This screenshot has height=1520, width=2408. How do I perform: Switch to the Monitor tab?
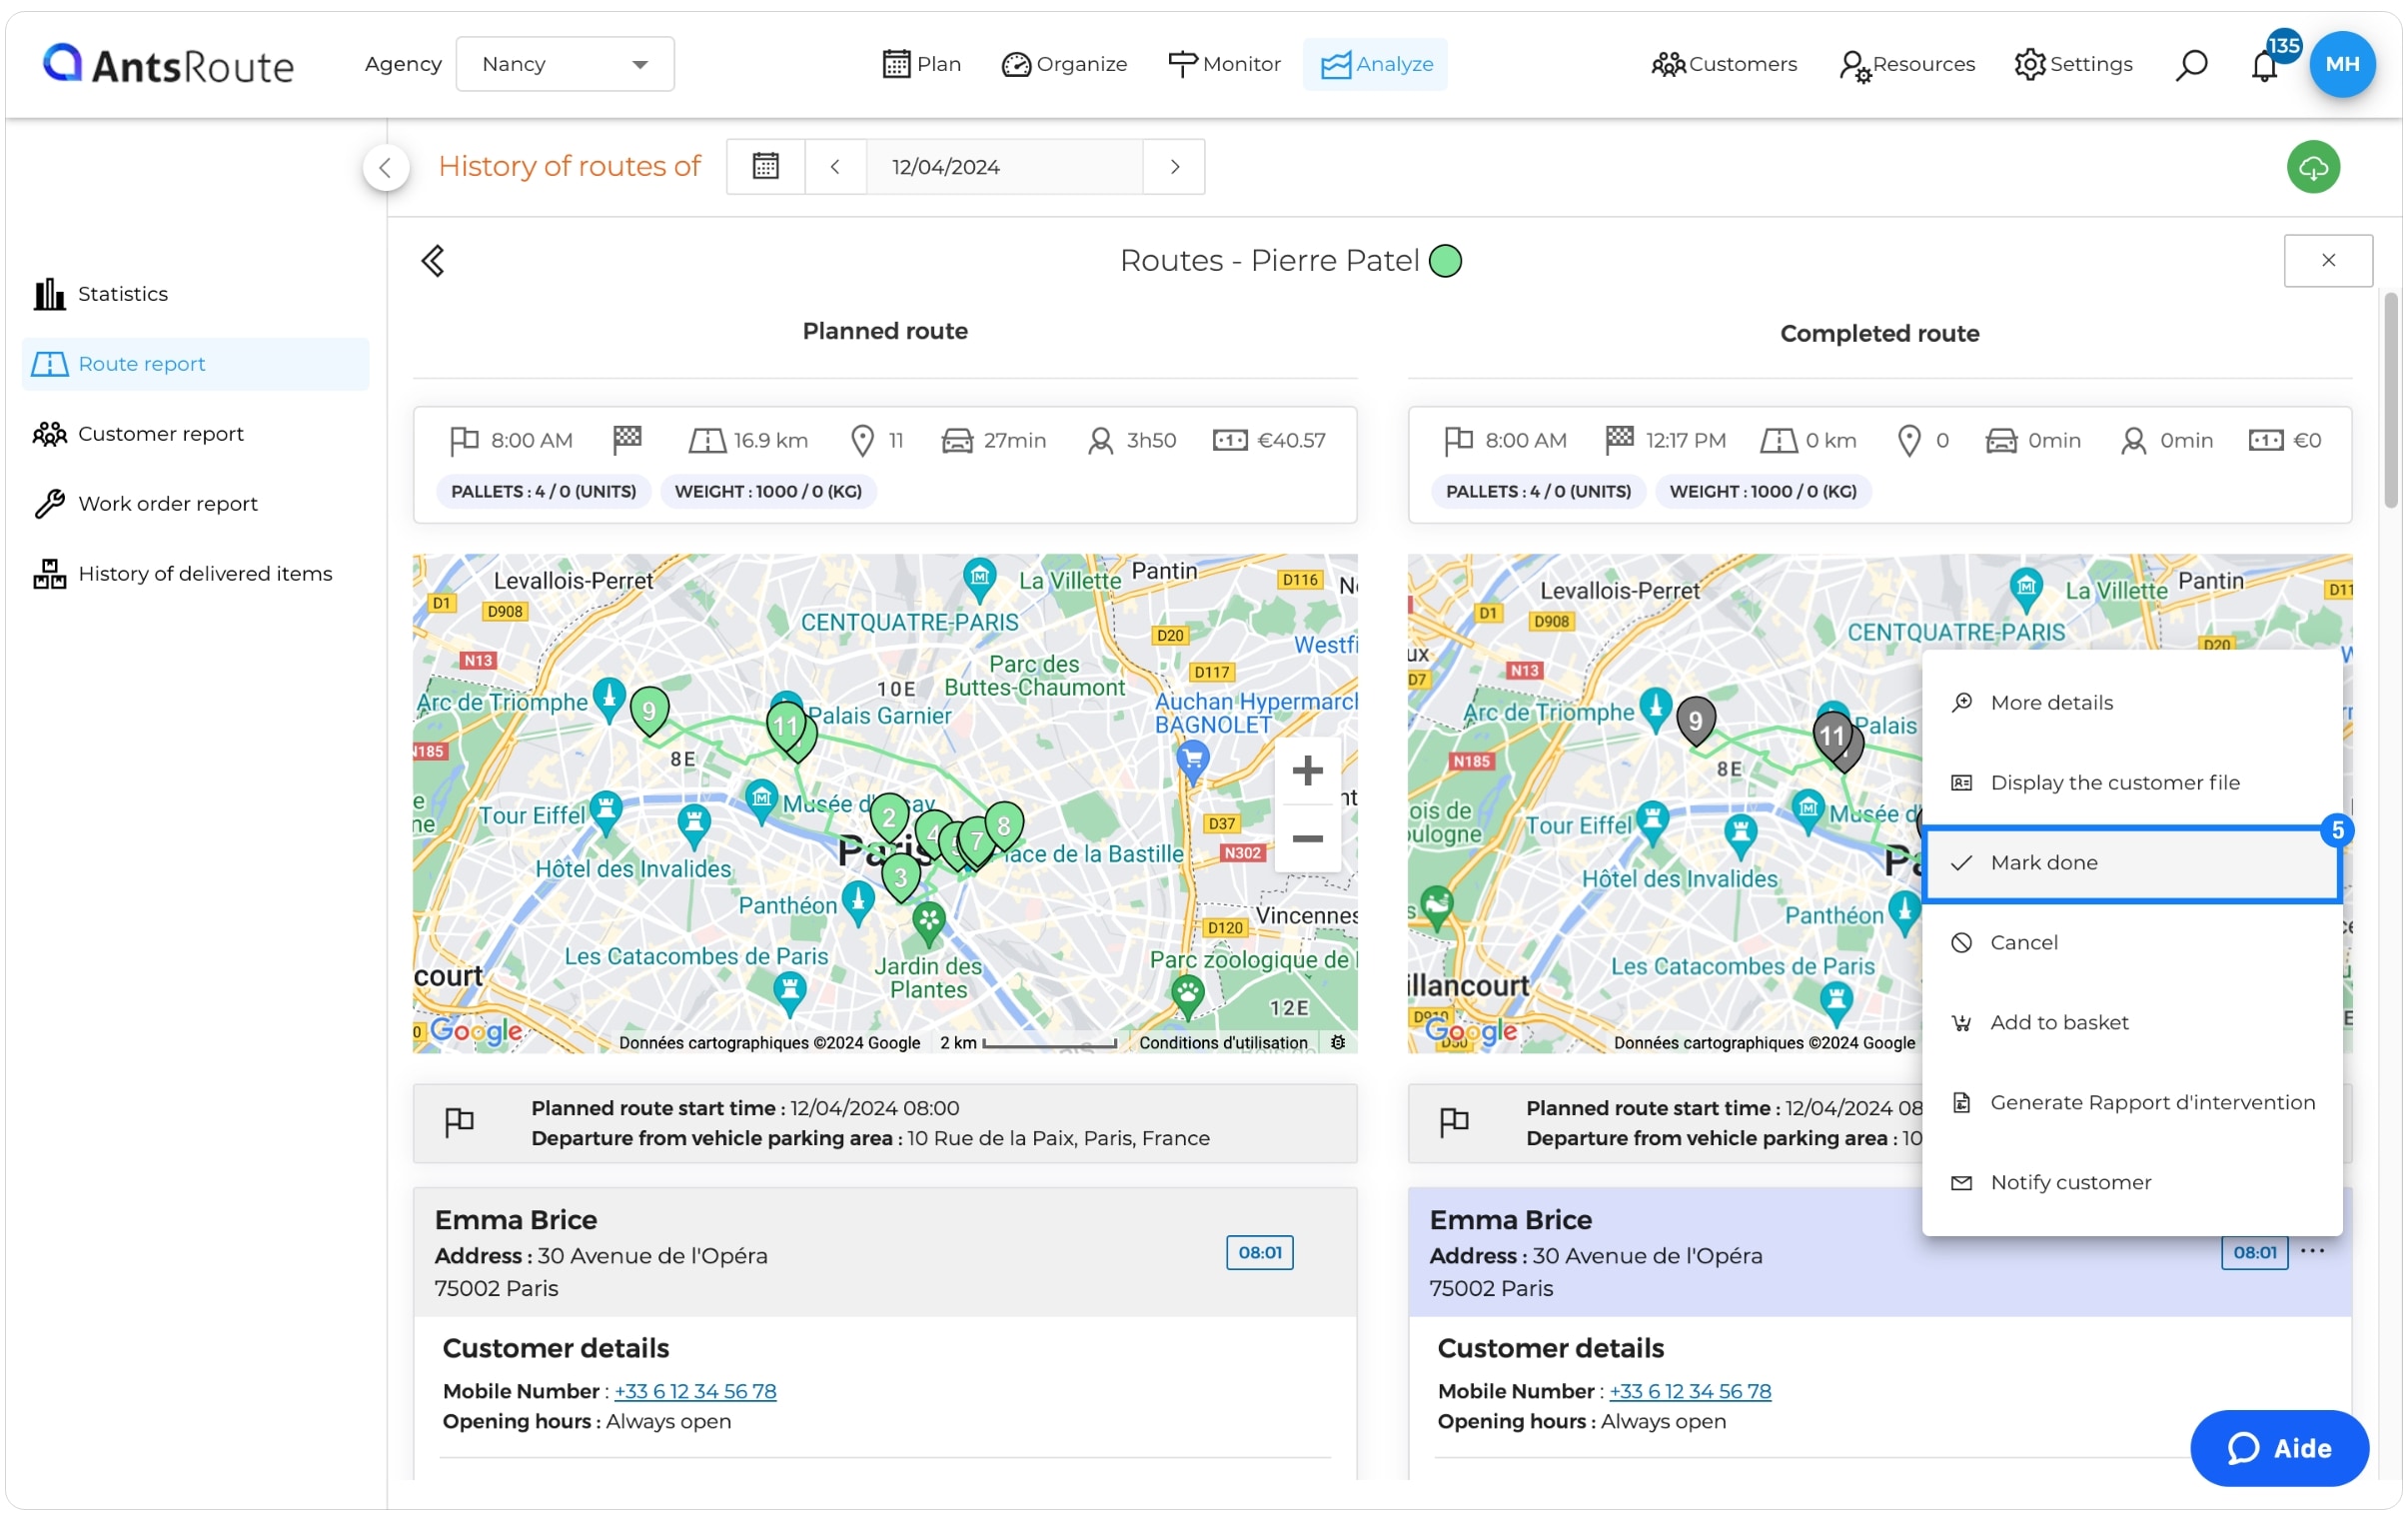pyautogui.click(x=1224, y=64)
